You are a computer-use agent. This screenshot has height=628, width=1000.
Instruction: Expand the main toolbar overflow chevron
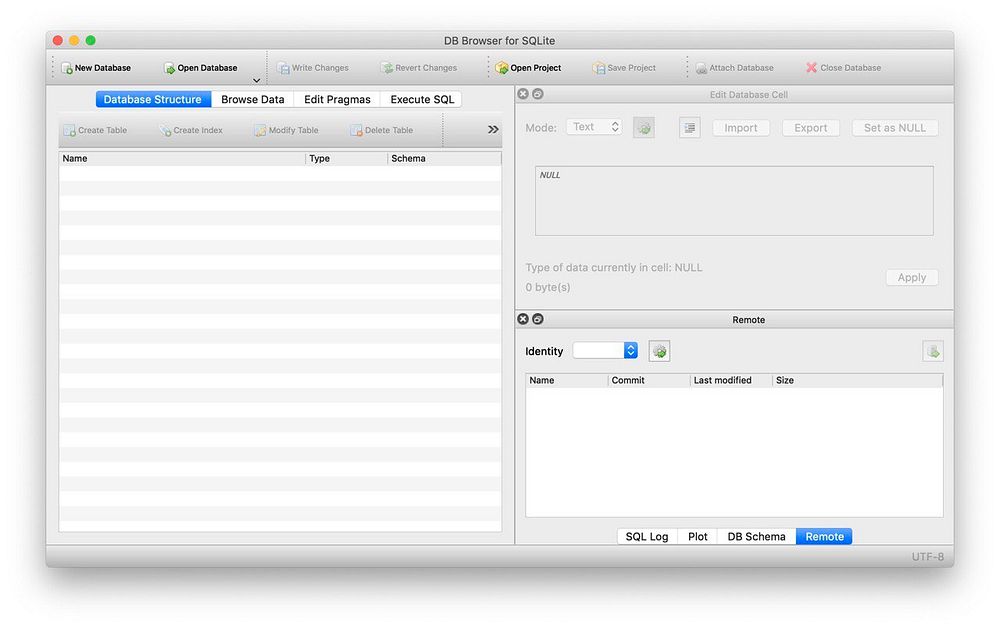[256, 80]
